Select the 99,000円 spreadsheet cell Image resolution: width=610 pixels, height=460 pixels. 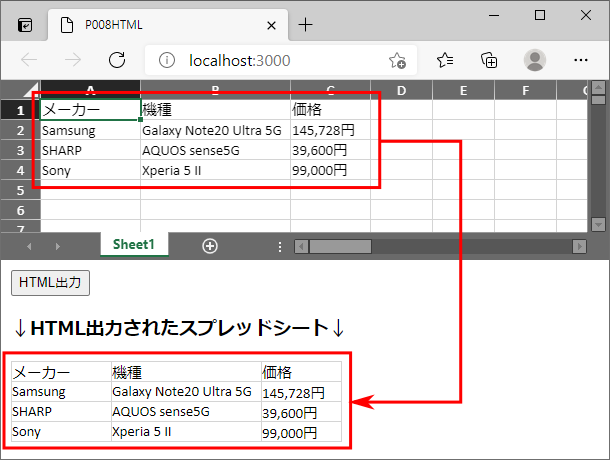(x=330, y=170)
